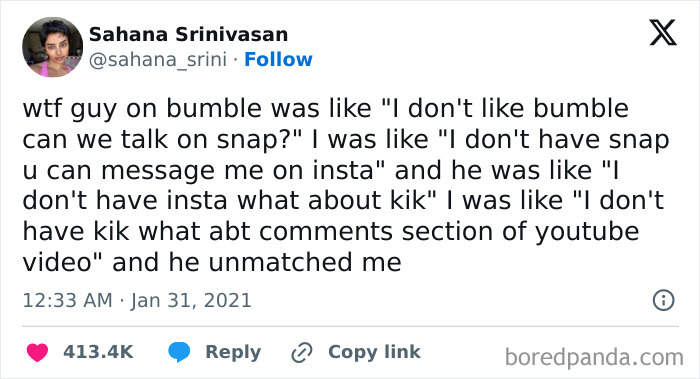Click the chain link icon

click(x=302, y=353)
